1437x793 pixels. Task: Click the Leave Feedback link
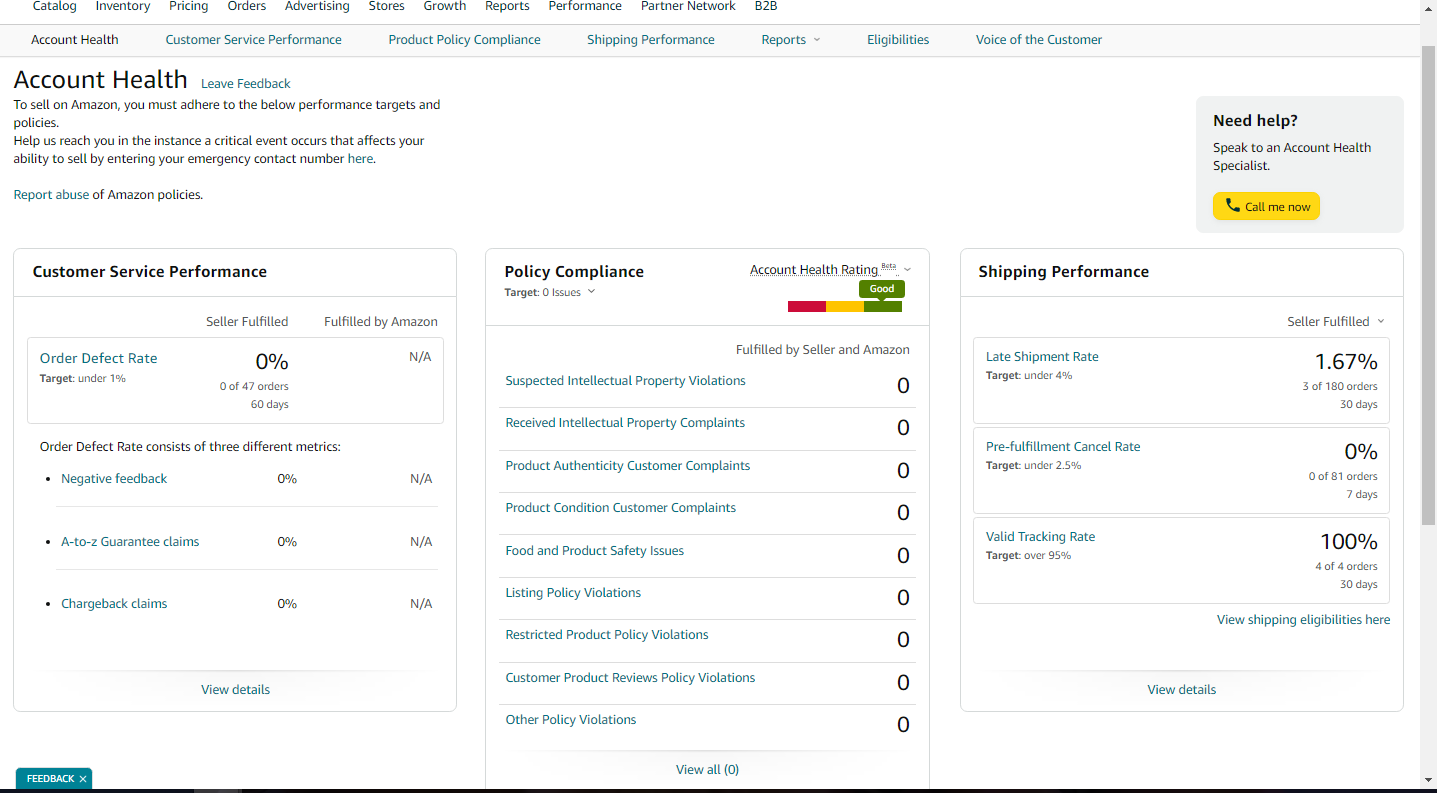[x=246, y=84]
